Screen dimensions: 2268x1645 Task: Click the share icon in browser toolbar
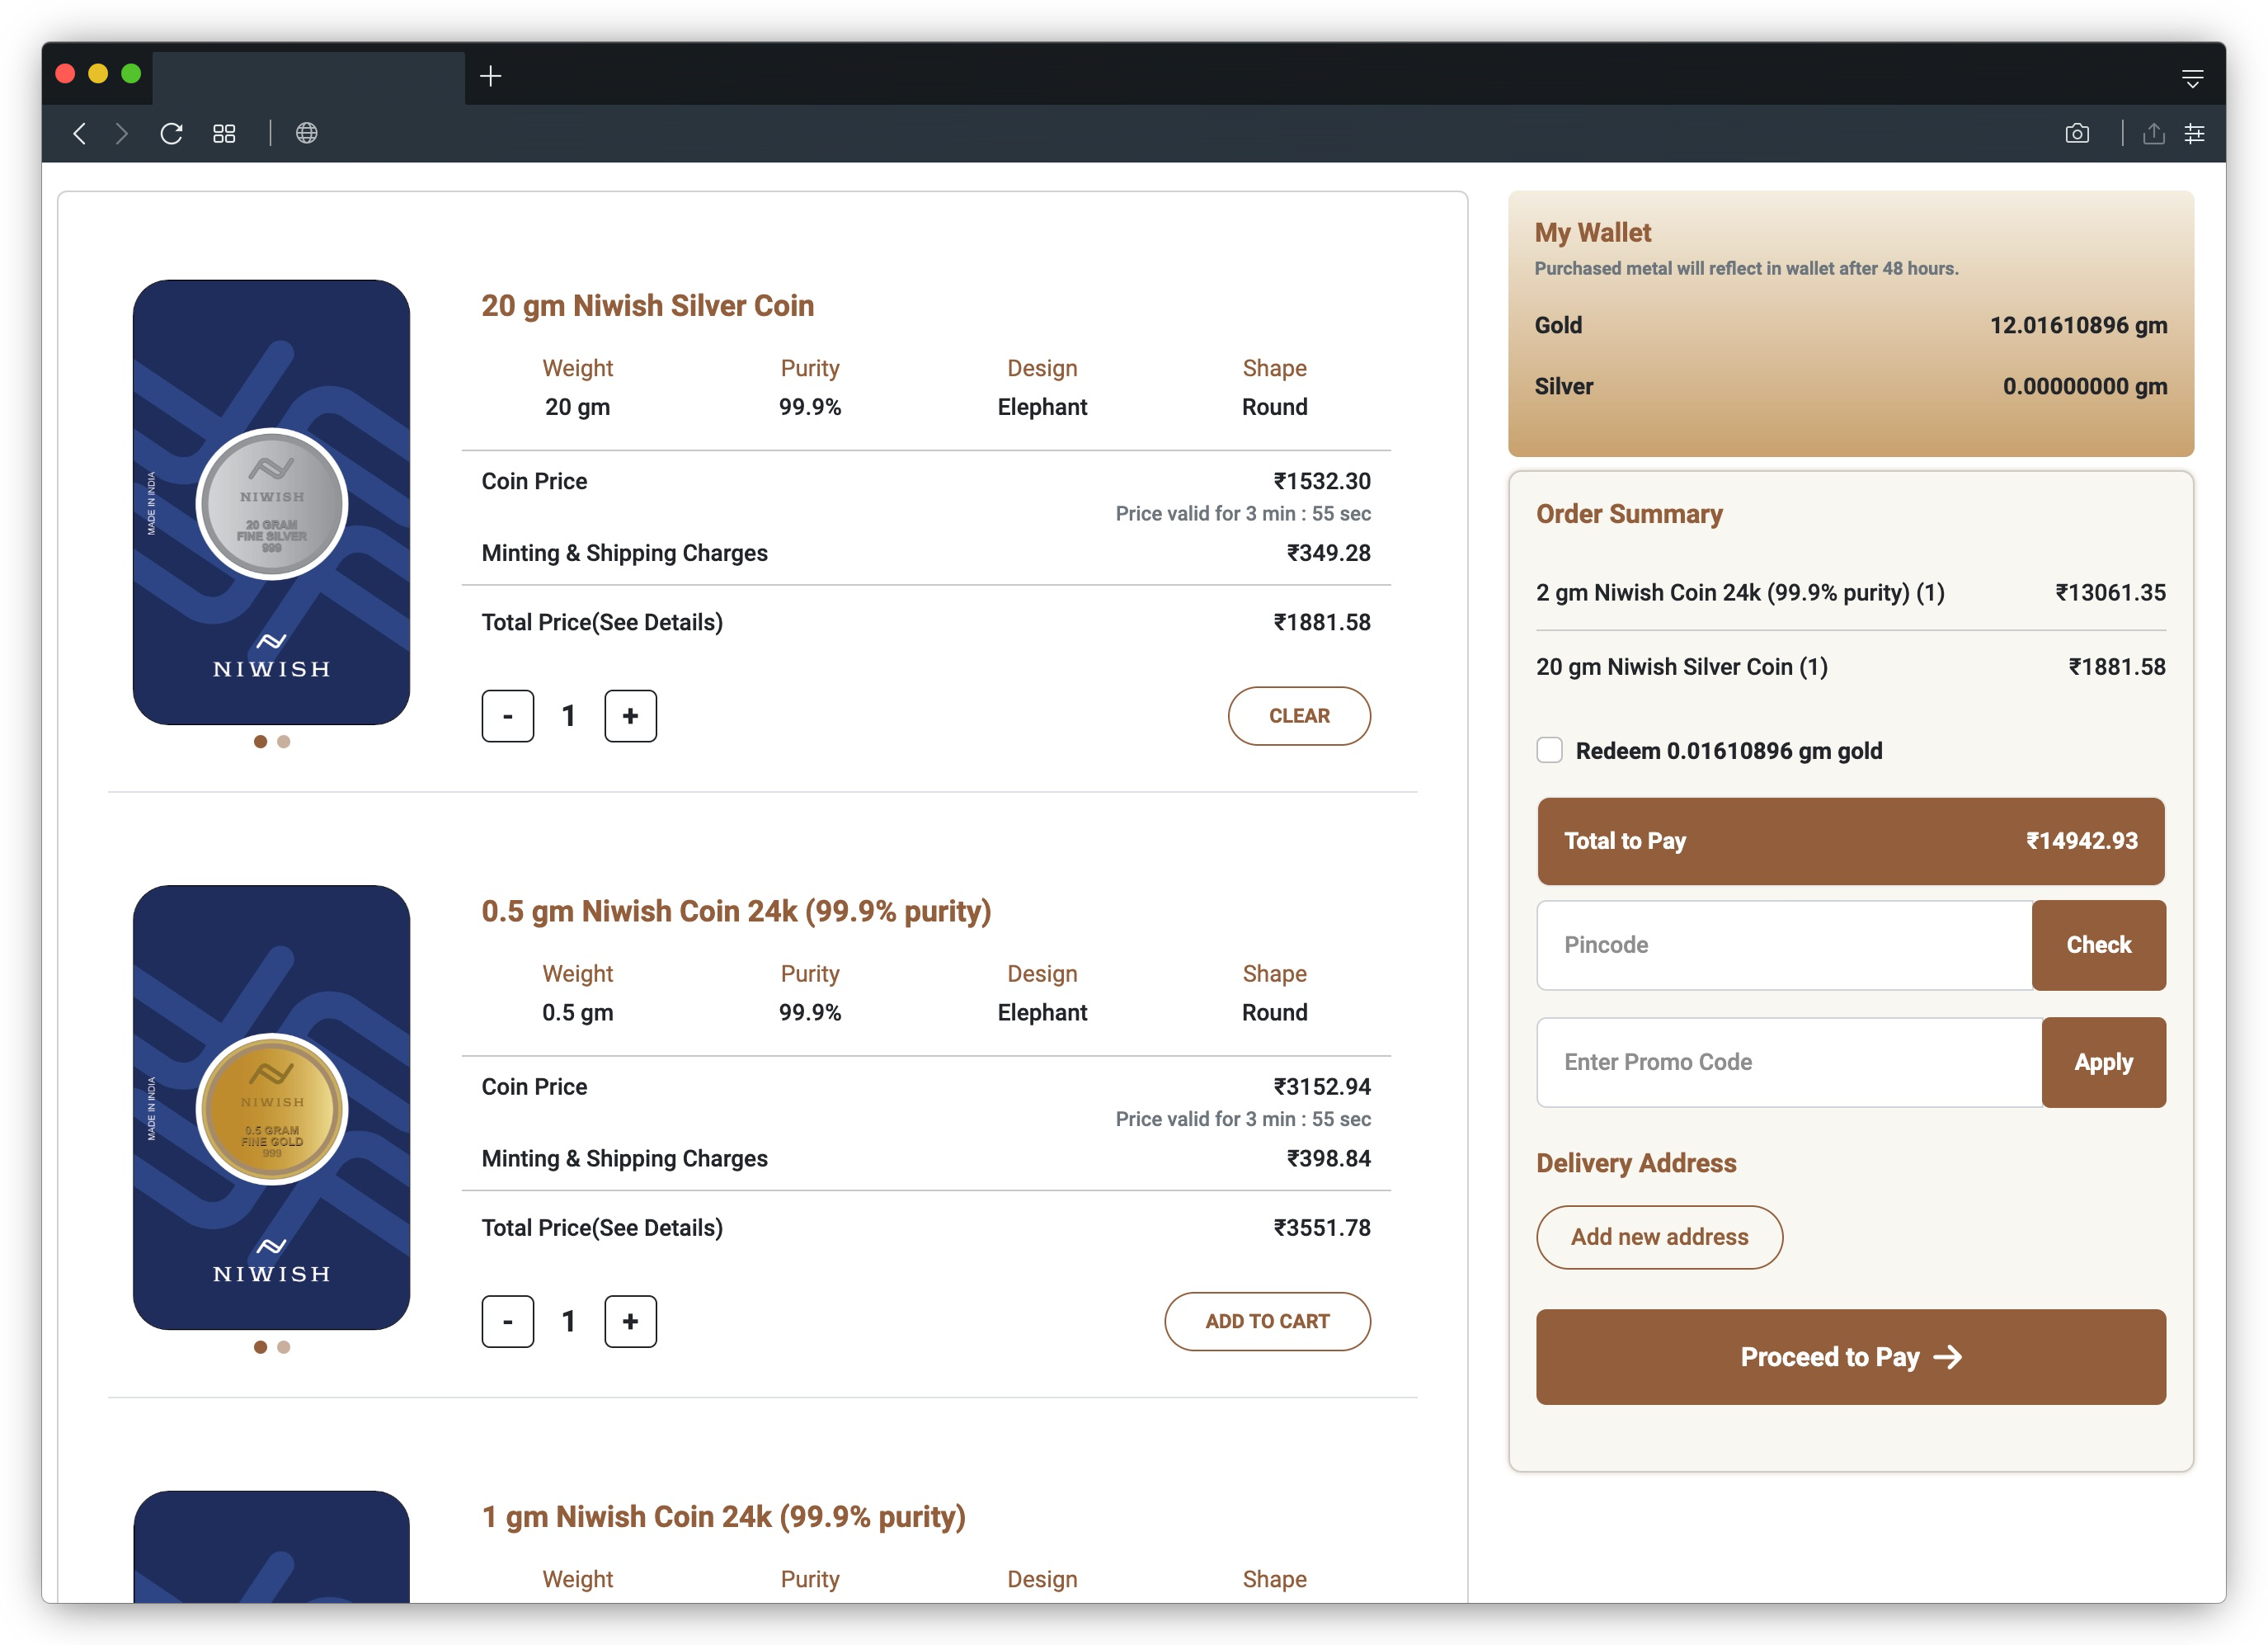coord(2153,133)
